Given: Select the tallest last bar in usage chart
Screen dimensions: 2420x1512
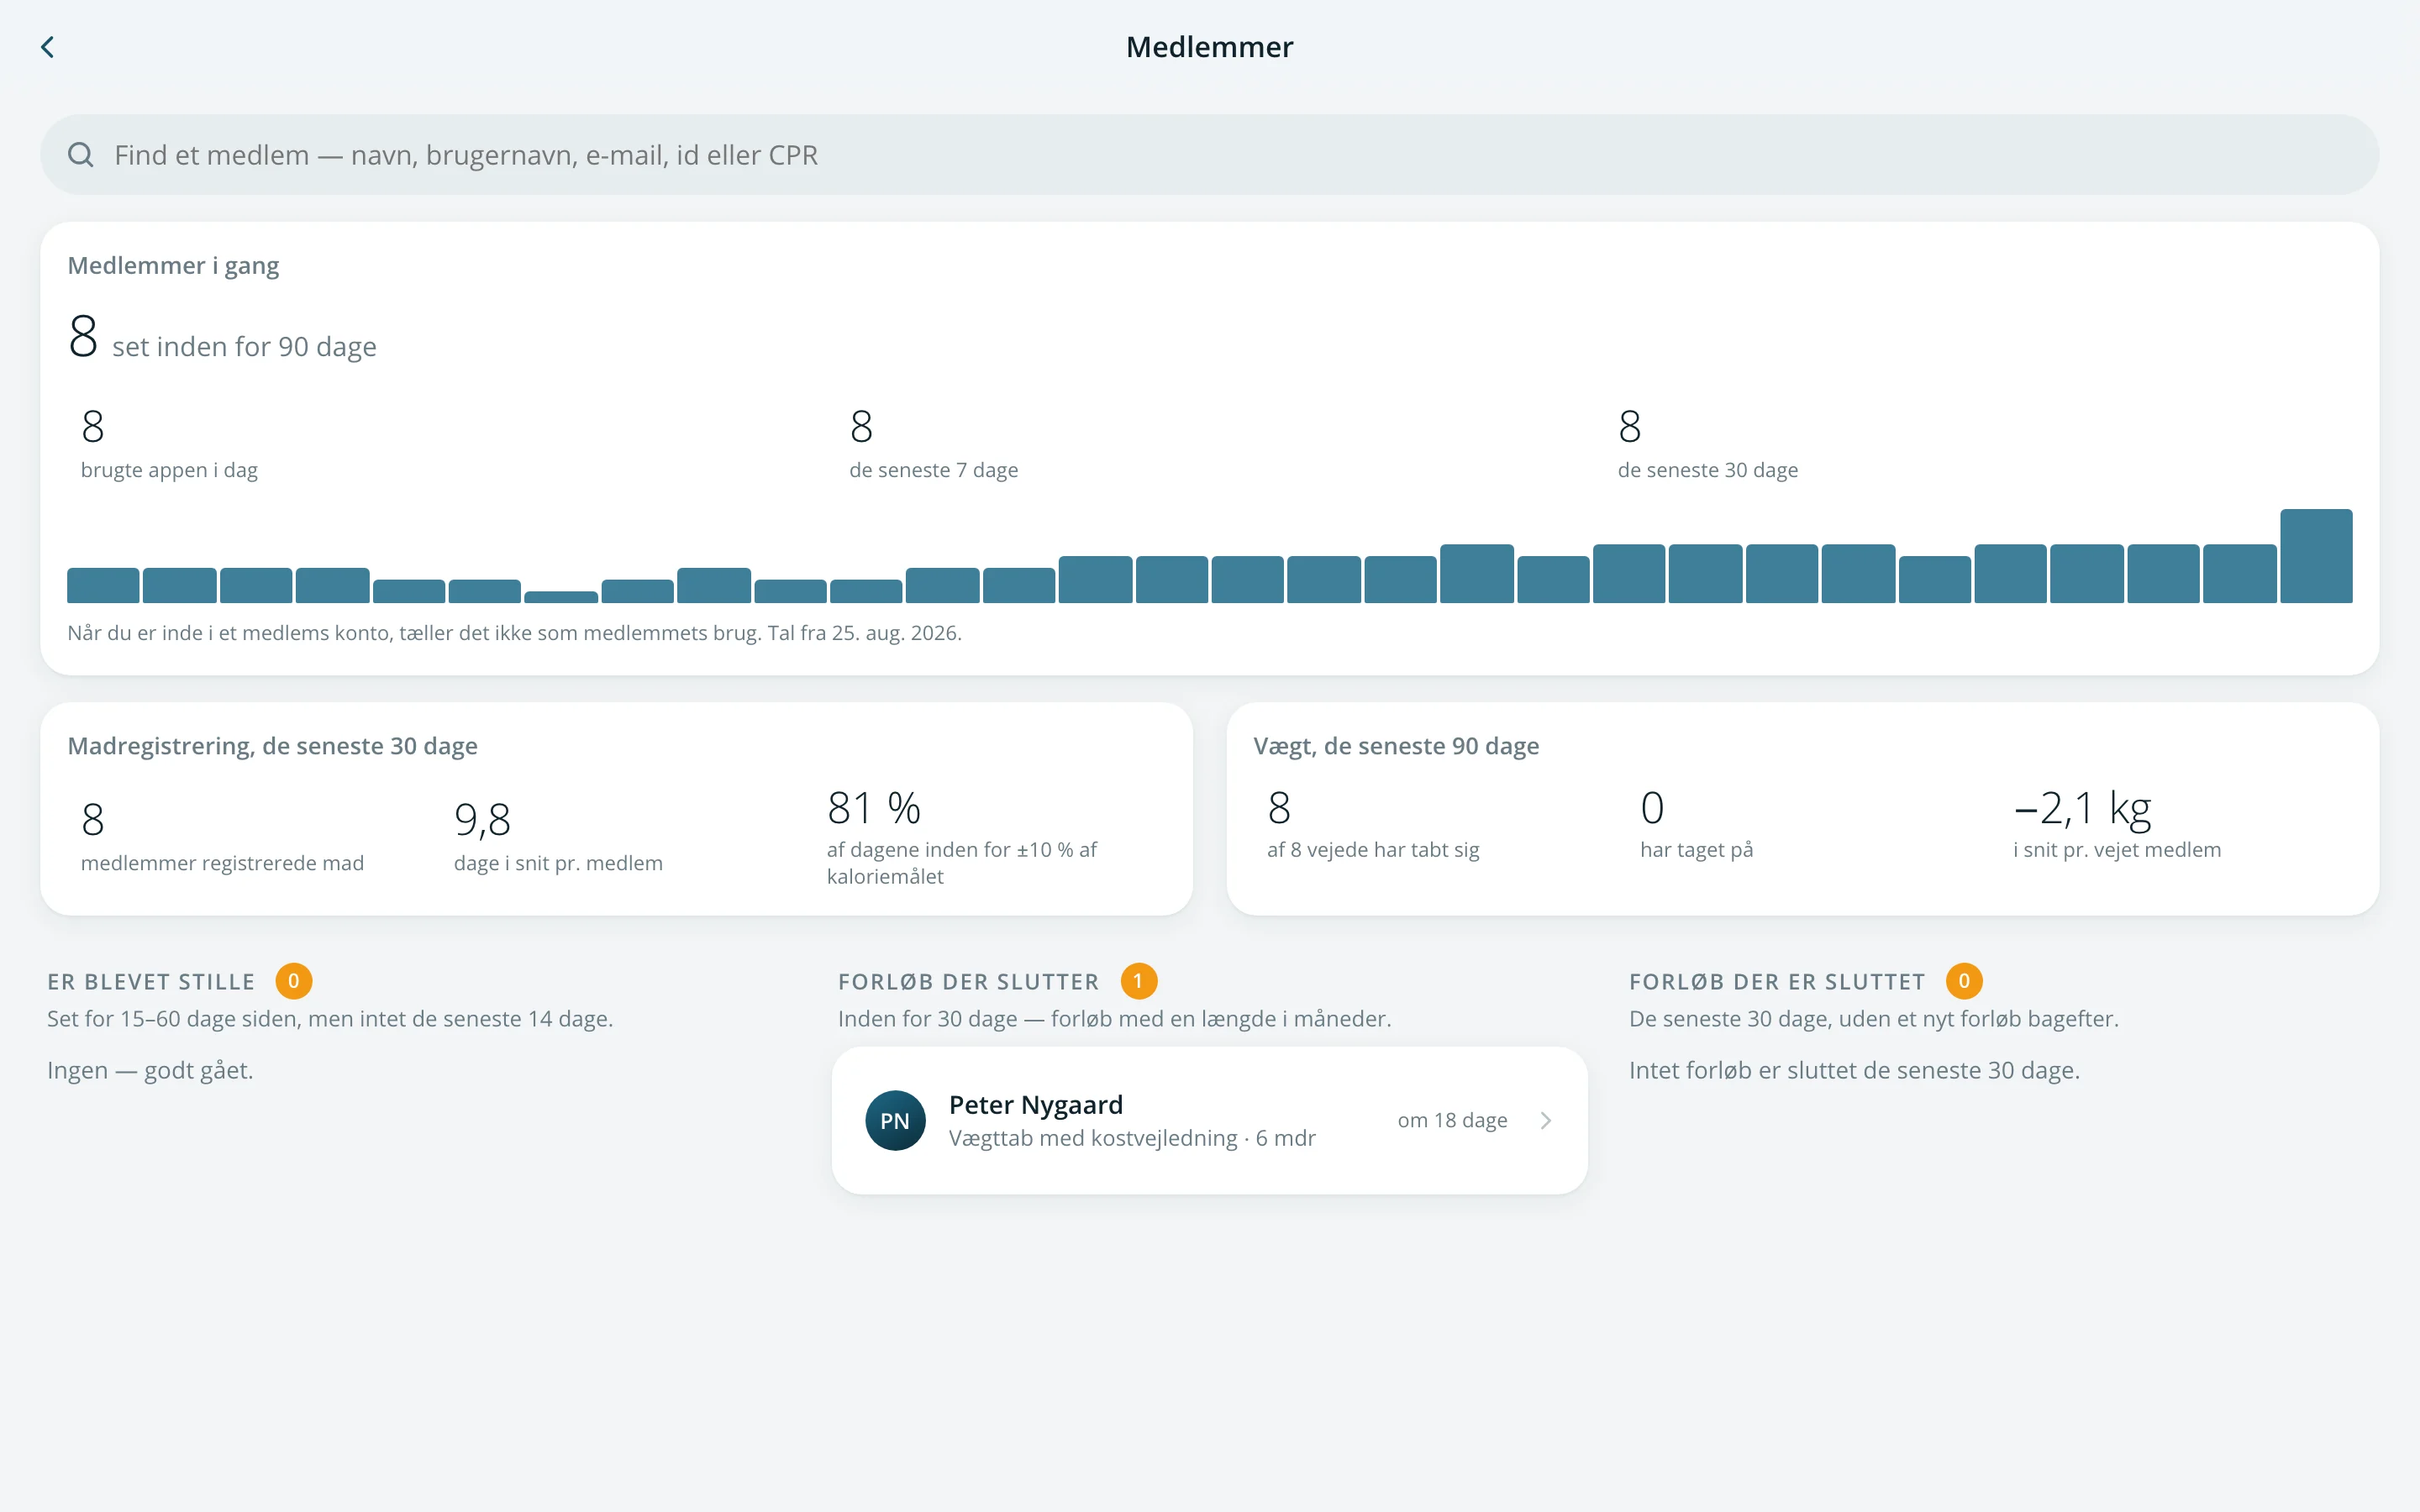Looking at the screenshot, I should pos(2316,556).
